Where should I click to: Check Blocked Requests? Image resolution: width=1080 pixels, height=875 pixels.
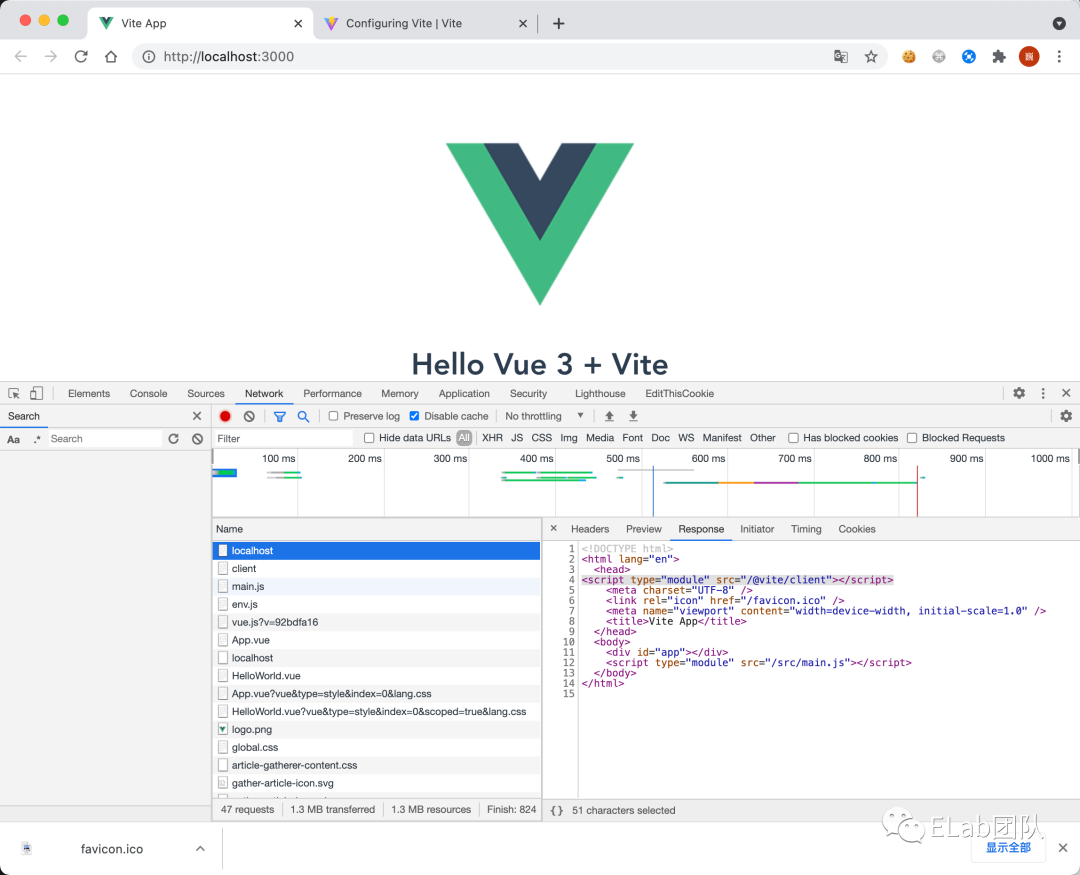912,438
